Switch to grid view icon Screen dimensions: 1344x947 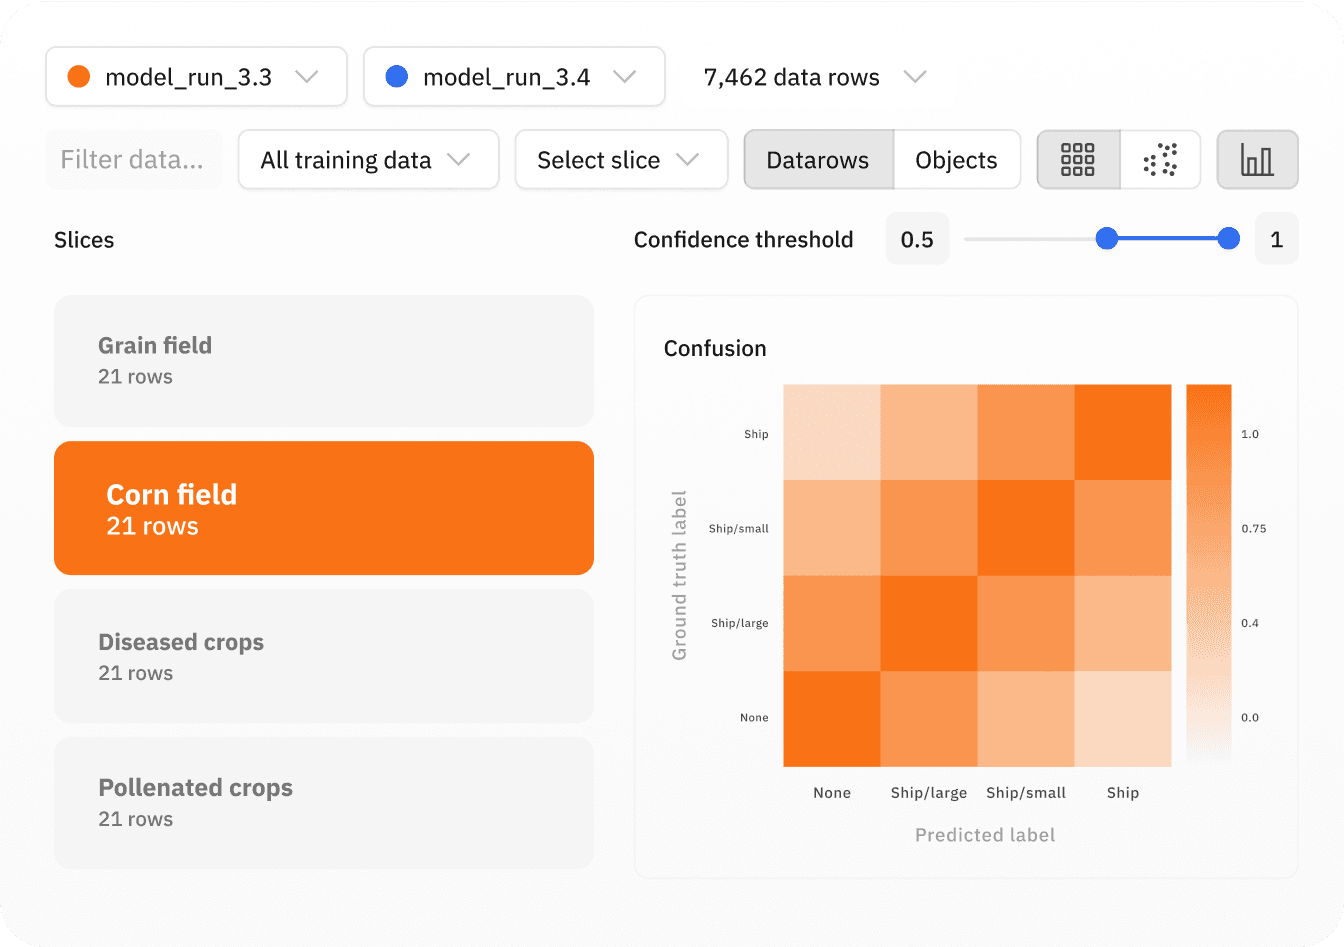pyautogui.click(x=1078, y=160)
